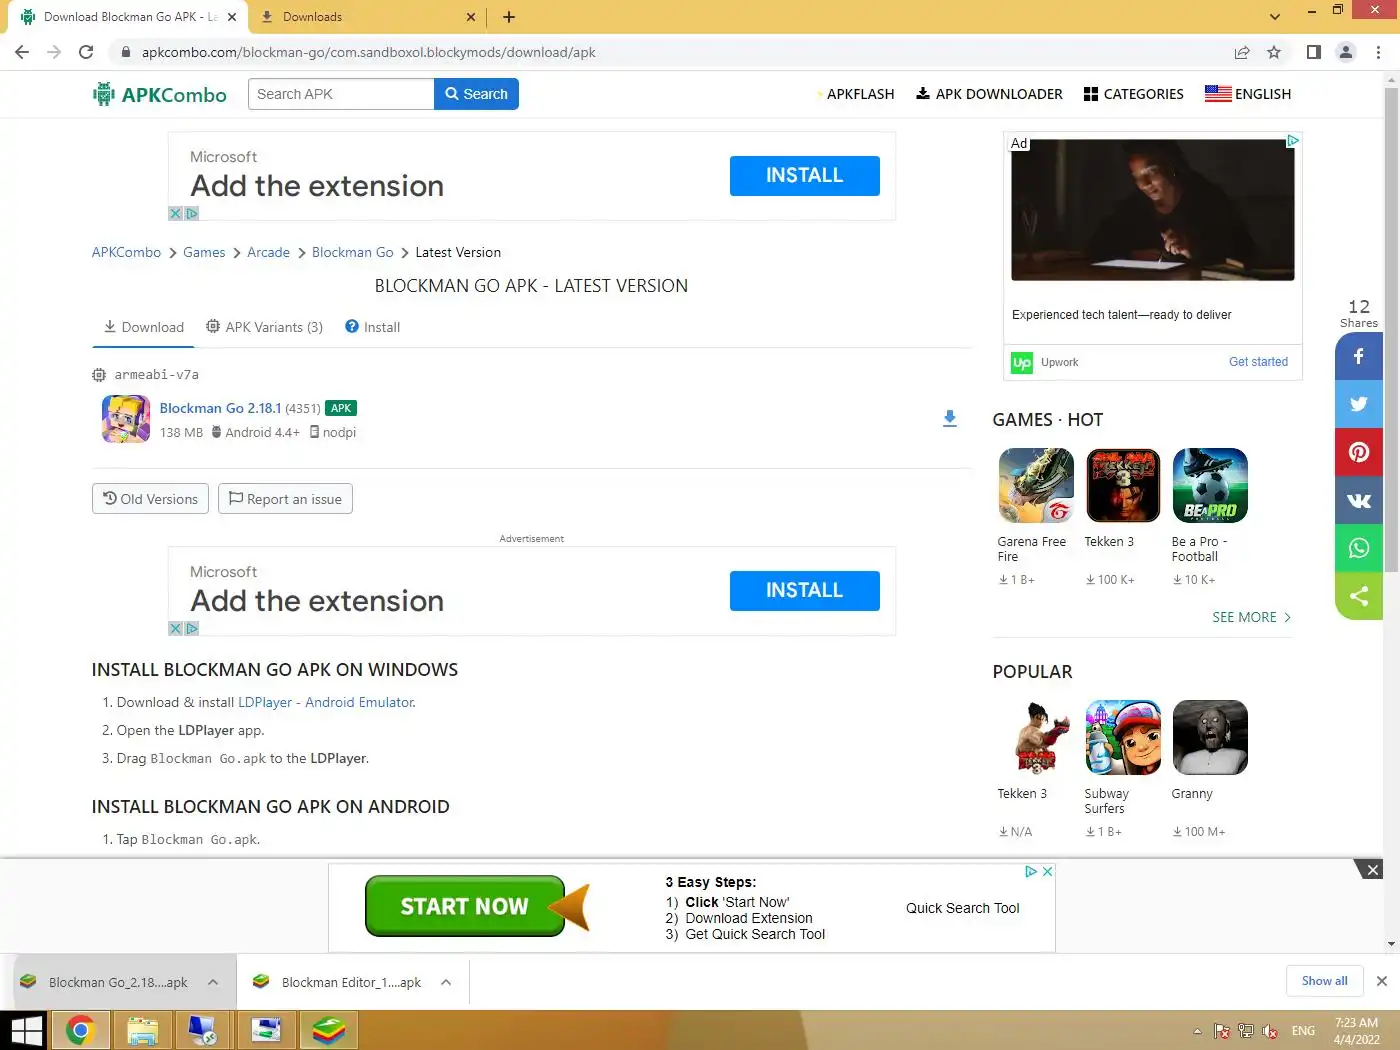
Task: Click the Old Versions button
Action: 151,499
